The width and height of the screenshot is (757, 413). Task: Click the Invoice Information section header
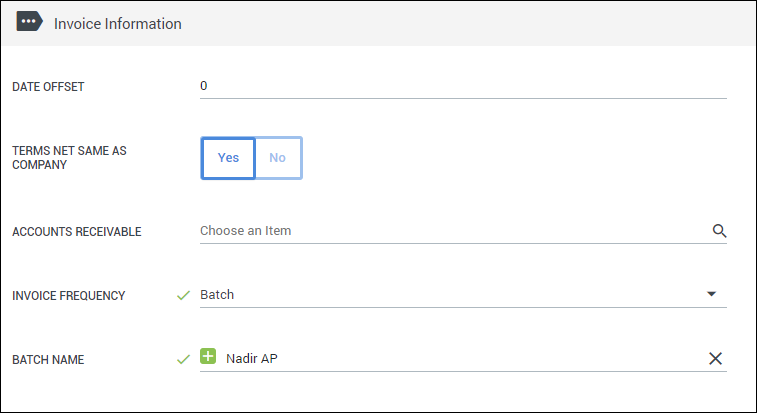click(378, 24)
